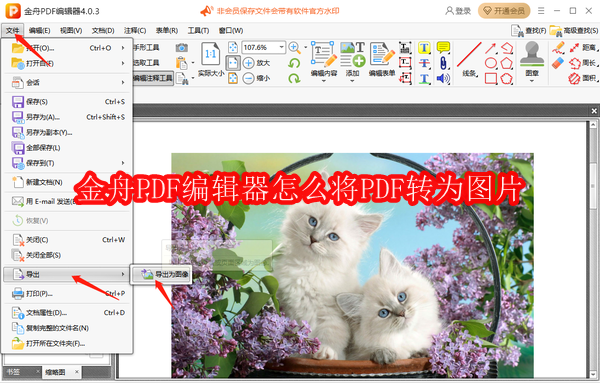Select the pencil freehand drawing tool

click(x=559, y=48)
